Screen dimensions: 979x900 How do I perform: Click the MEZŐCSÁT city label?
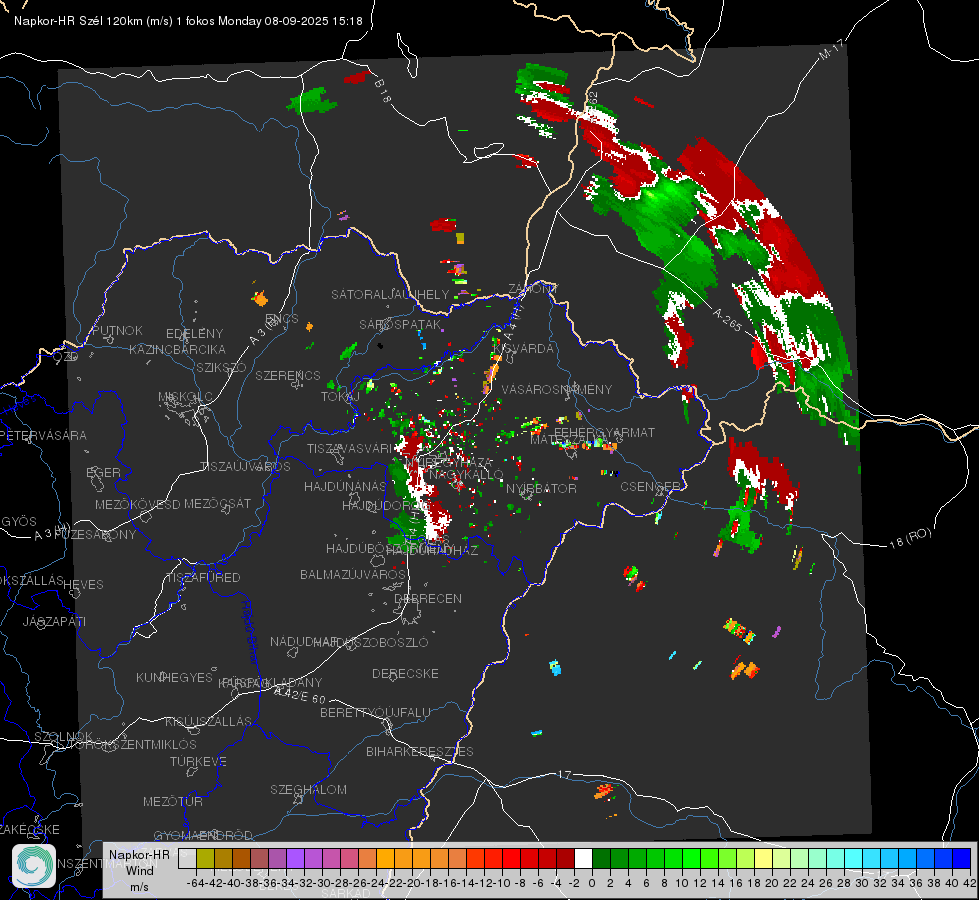(217, 503)
